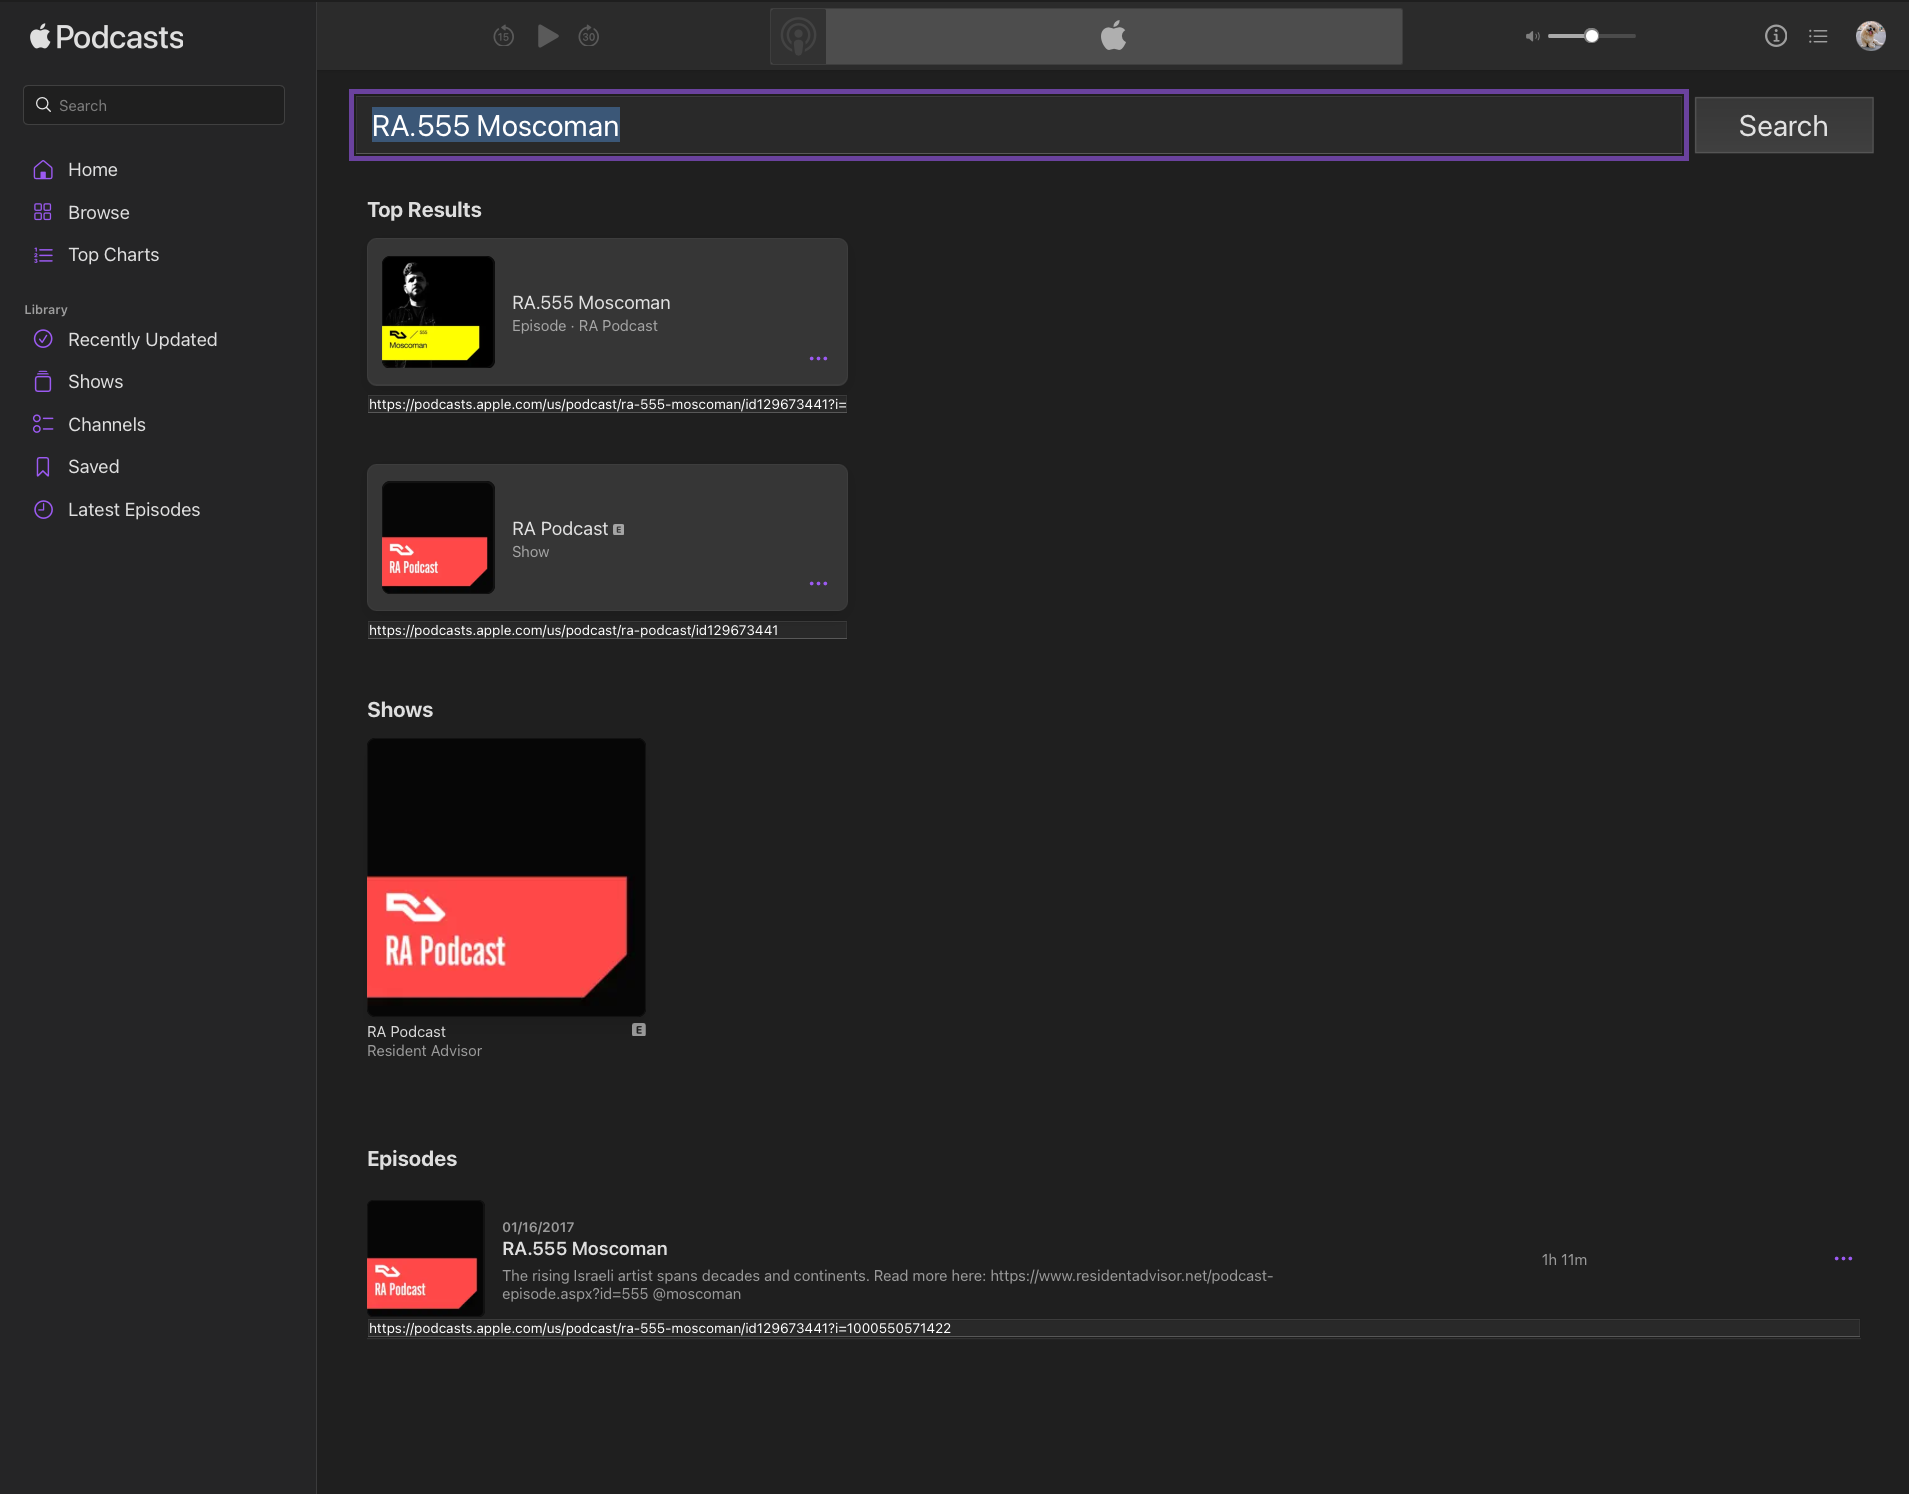
Task: Click the Recently Updated checkmark icon
Action: click(43, 339)
